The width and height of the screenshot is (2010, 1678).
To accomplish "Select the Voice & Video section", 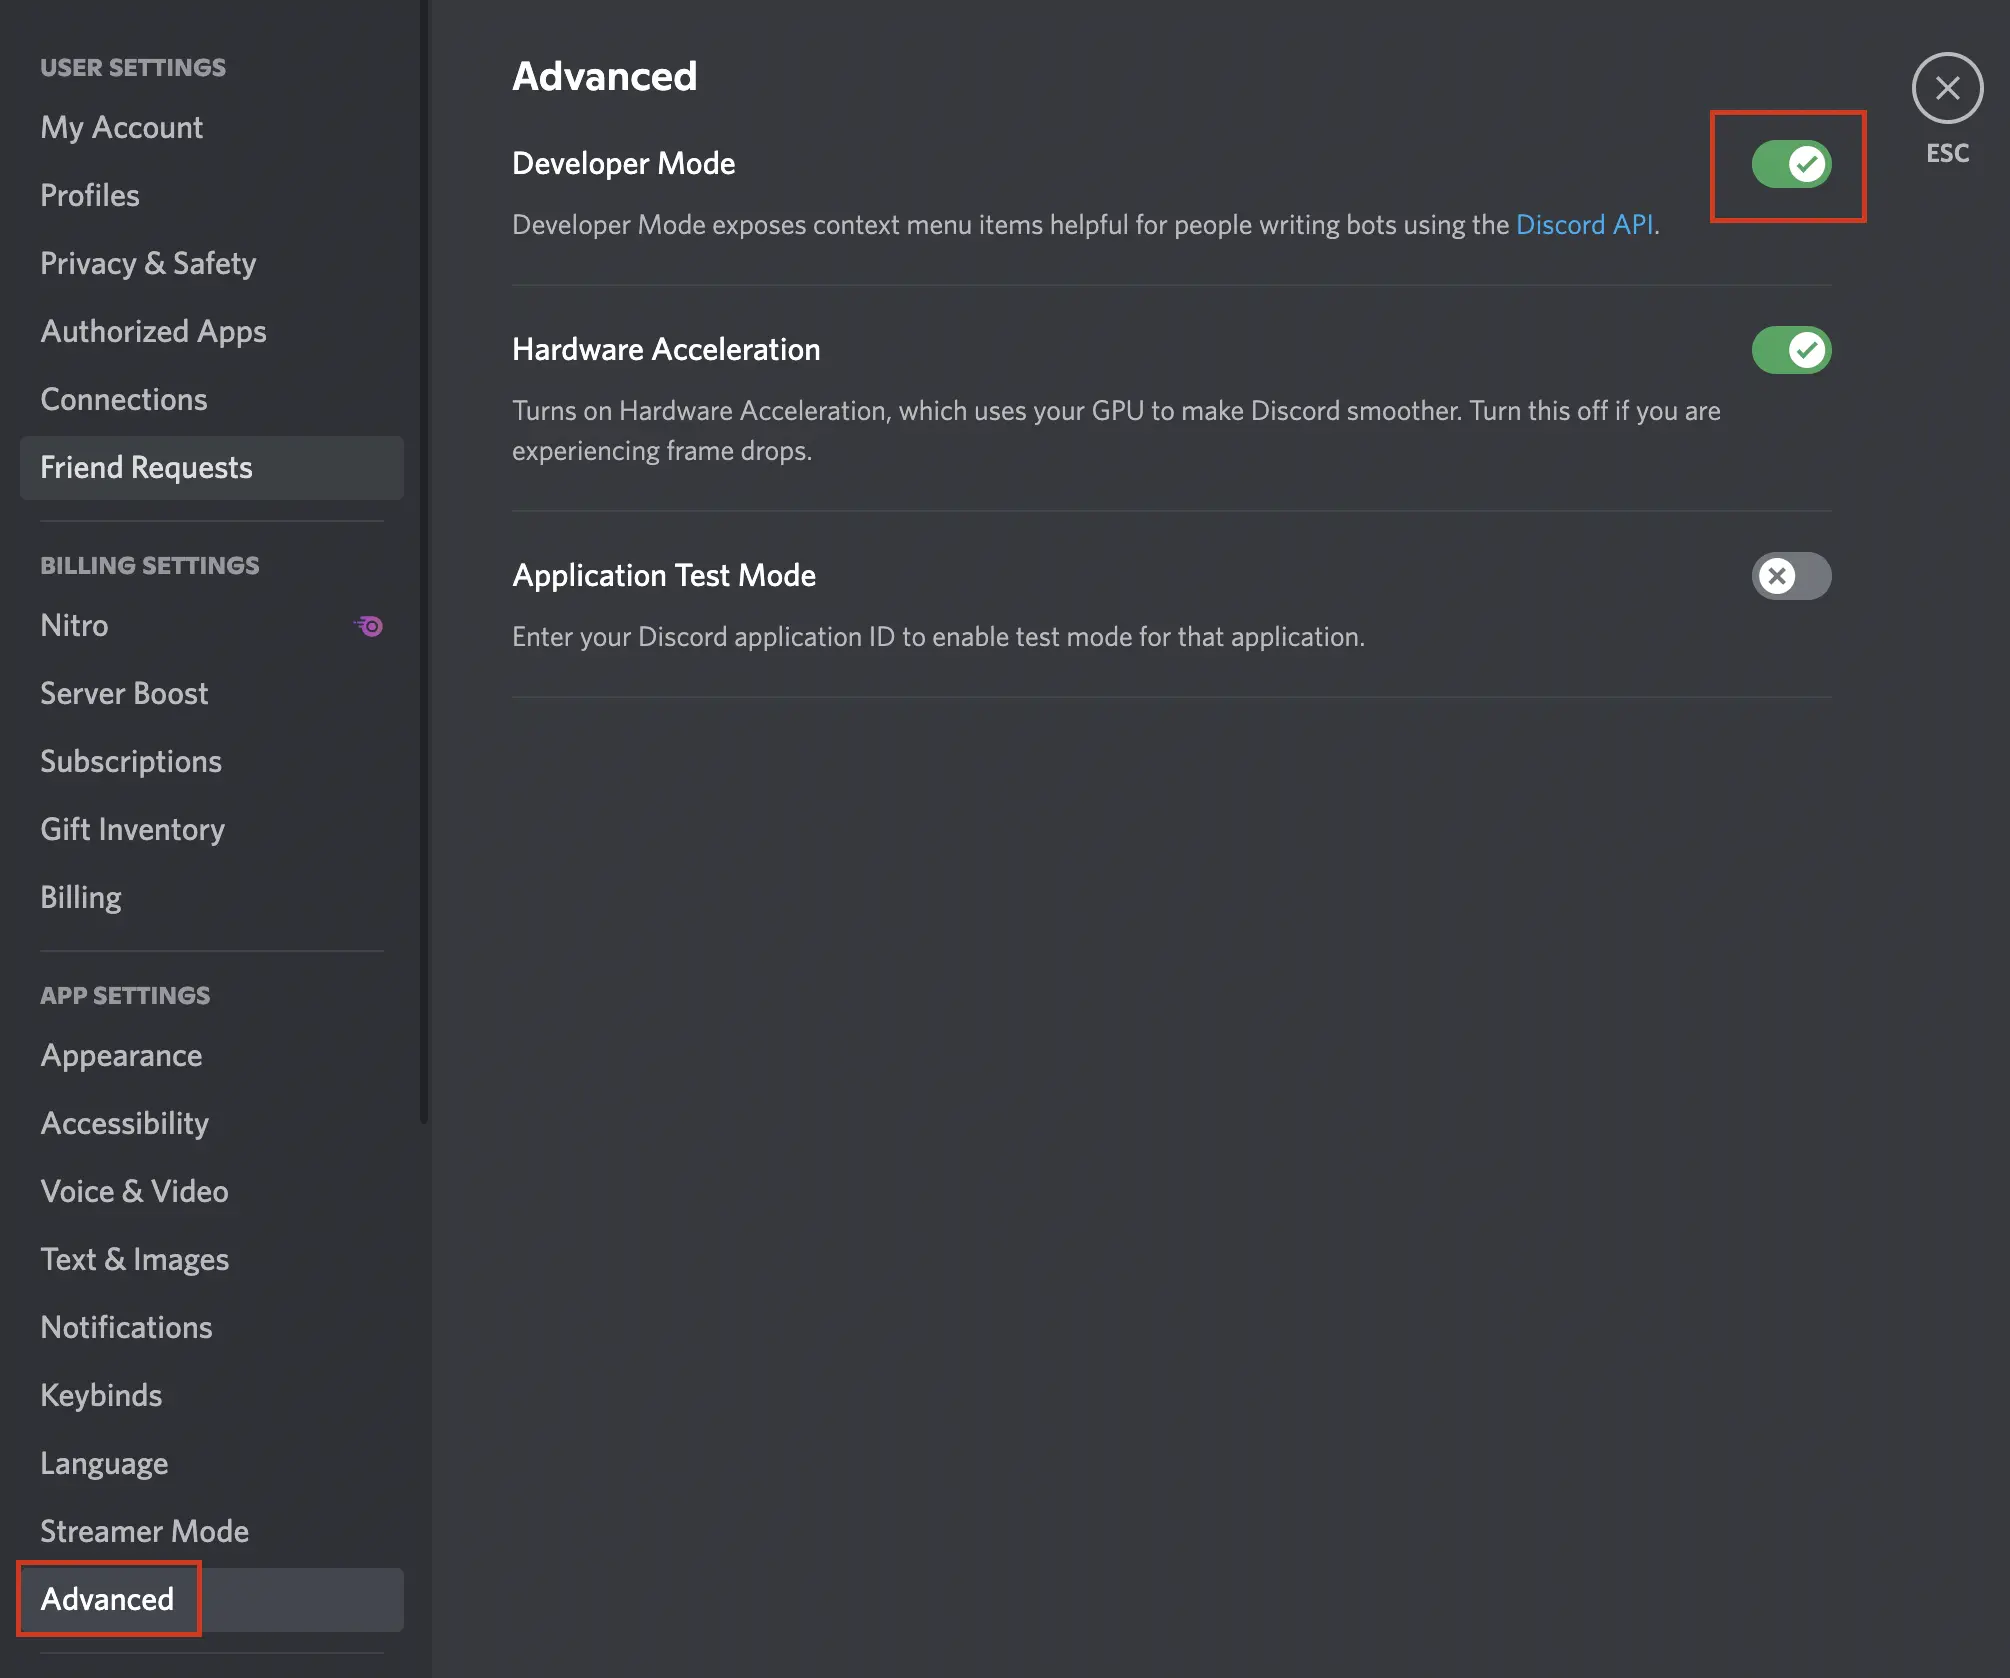I will (x=134, y=1191).
